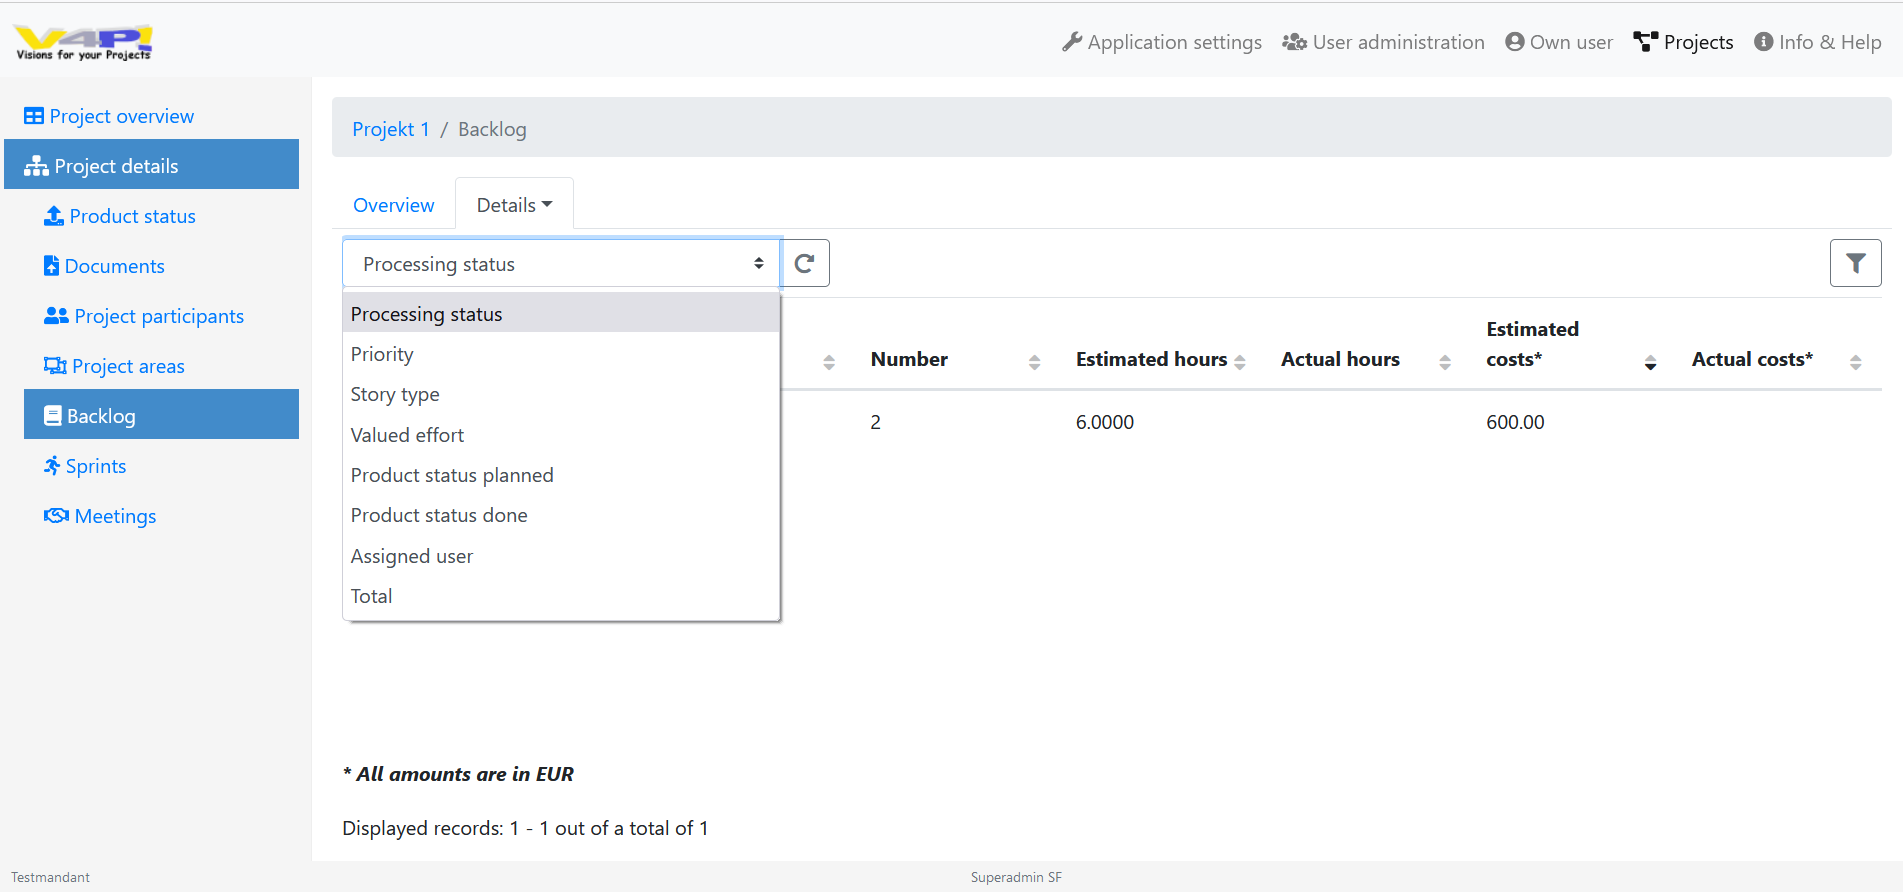Click the Project participants people icon
This screenshot has height=892, width=1903.
[x=56, y=316]
